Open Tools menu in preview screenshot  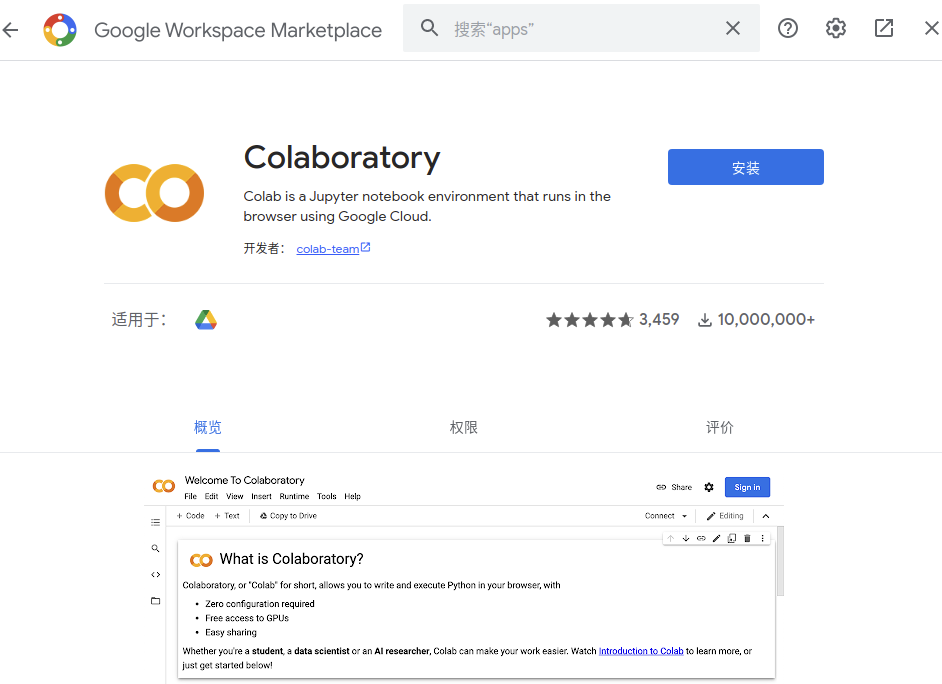327,497
